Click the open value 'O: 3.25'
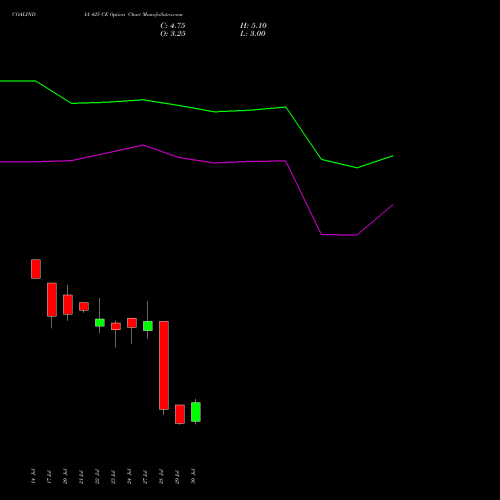500x500 pixels. [173, 34]
